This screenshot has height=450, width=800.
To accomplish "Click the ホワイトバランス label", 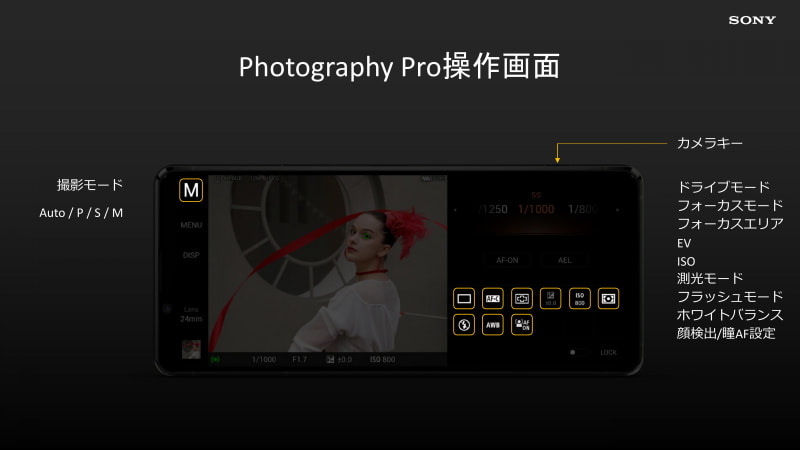I will pos(730,315).
